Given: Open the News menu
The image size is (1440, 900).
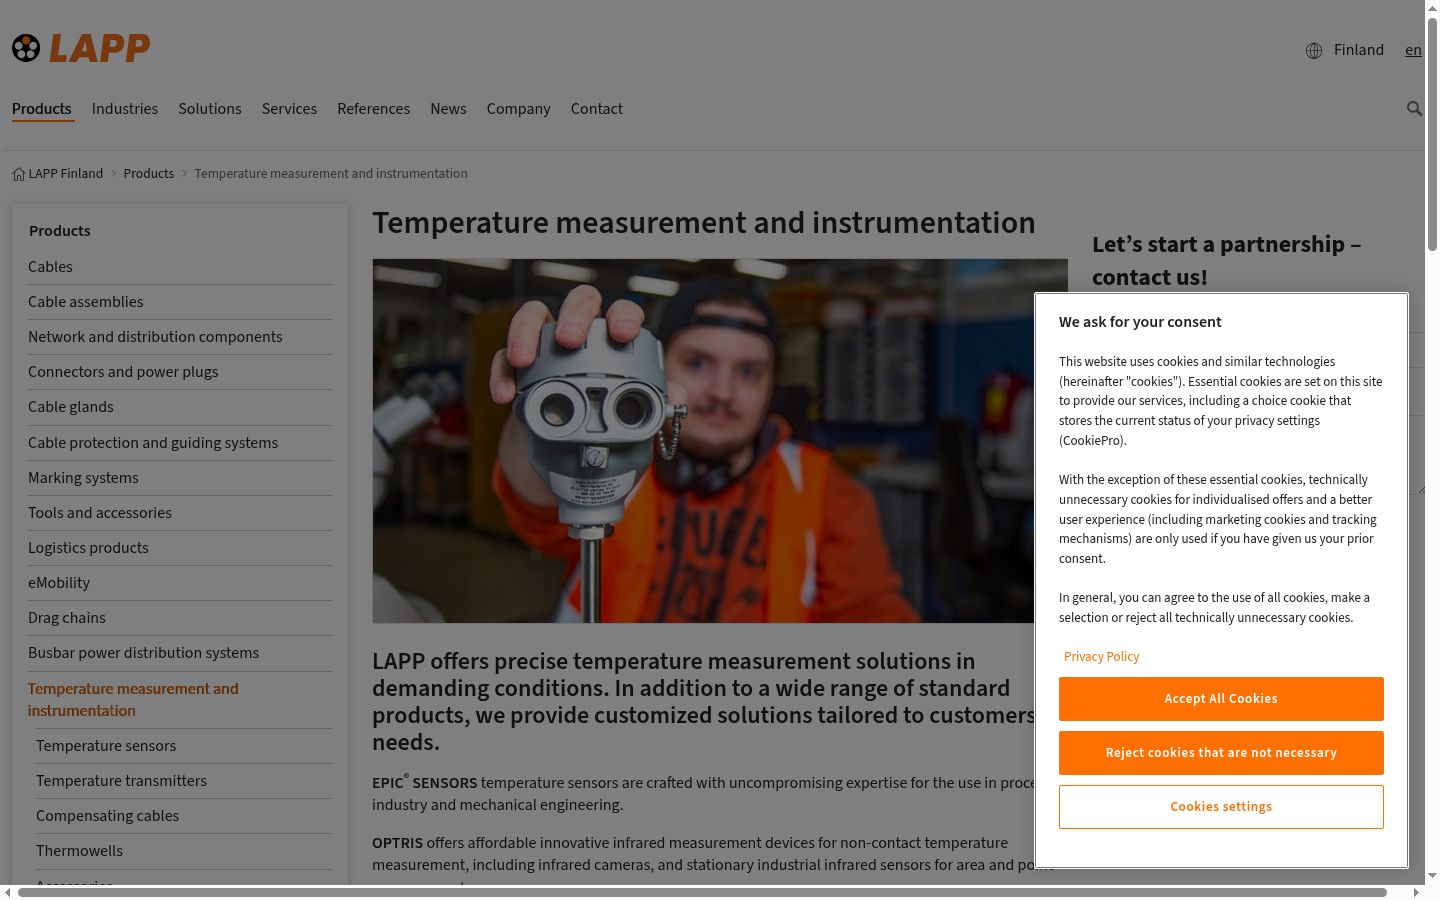Looking at the screenshot, I should pyautogui.click(x=448, y=109).
